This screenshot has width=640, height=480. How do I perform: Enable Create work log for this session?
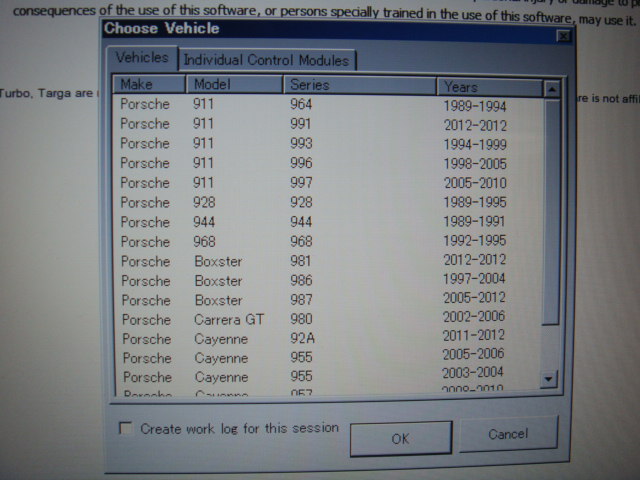(x=126, y=428)
